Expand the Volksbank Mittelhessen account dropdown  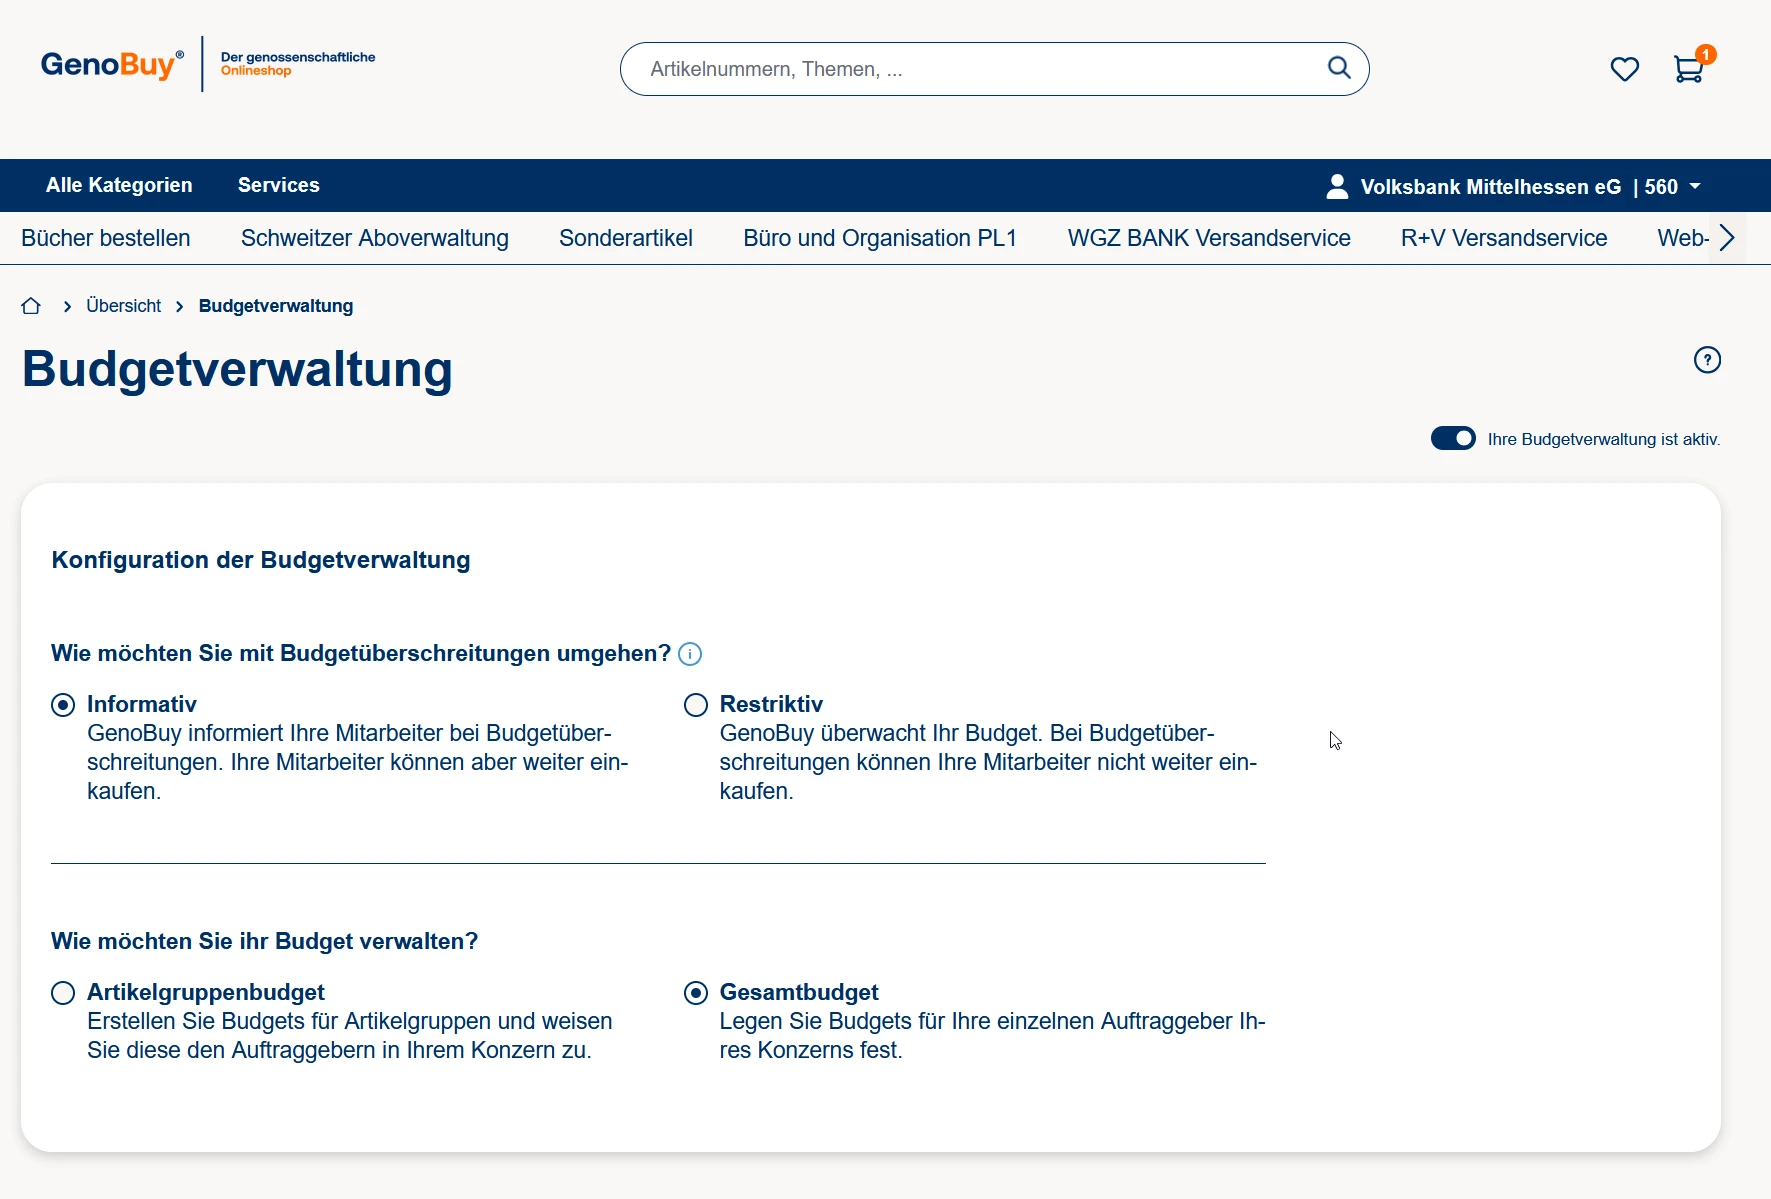(x=1694, y=187)
